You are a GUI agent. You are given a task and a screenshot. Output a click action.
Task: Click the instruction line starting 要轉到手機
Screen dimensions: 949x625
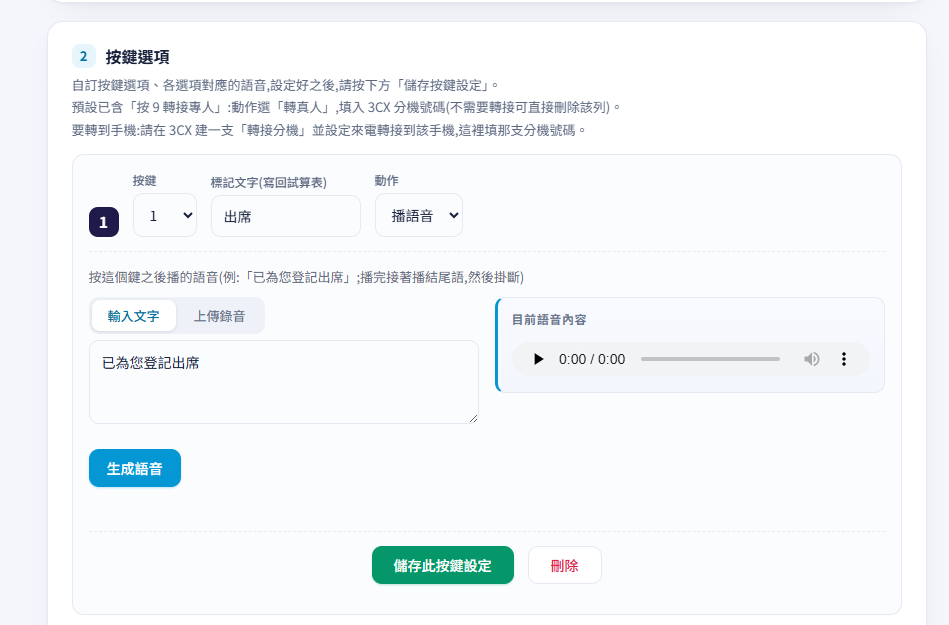pos(329,130)
